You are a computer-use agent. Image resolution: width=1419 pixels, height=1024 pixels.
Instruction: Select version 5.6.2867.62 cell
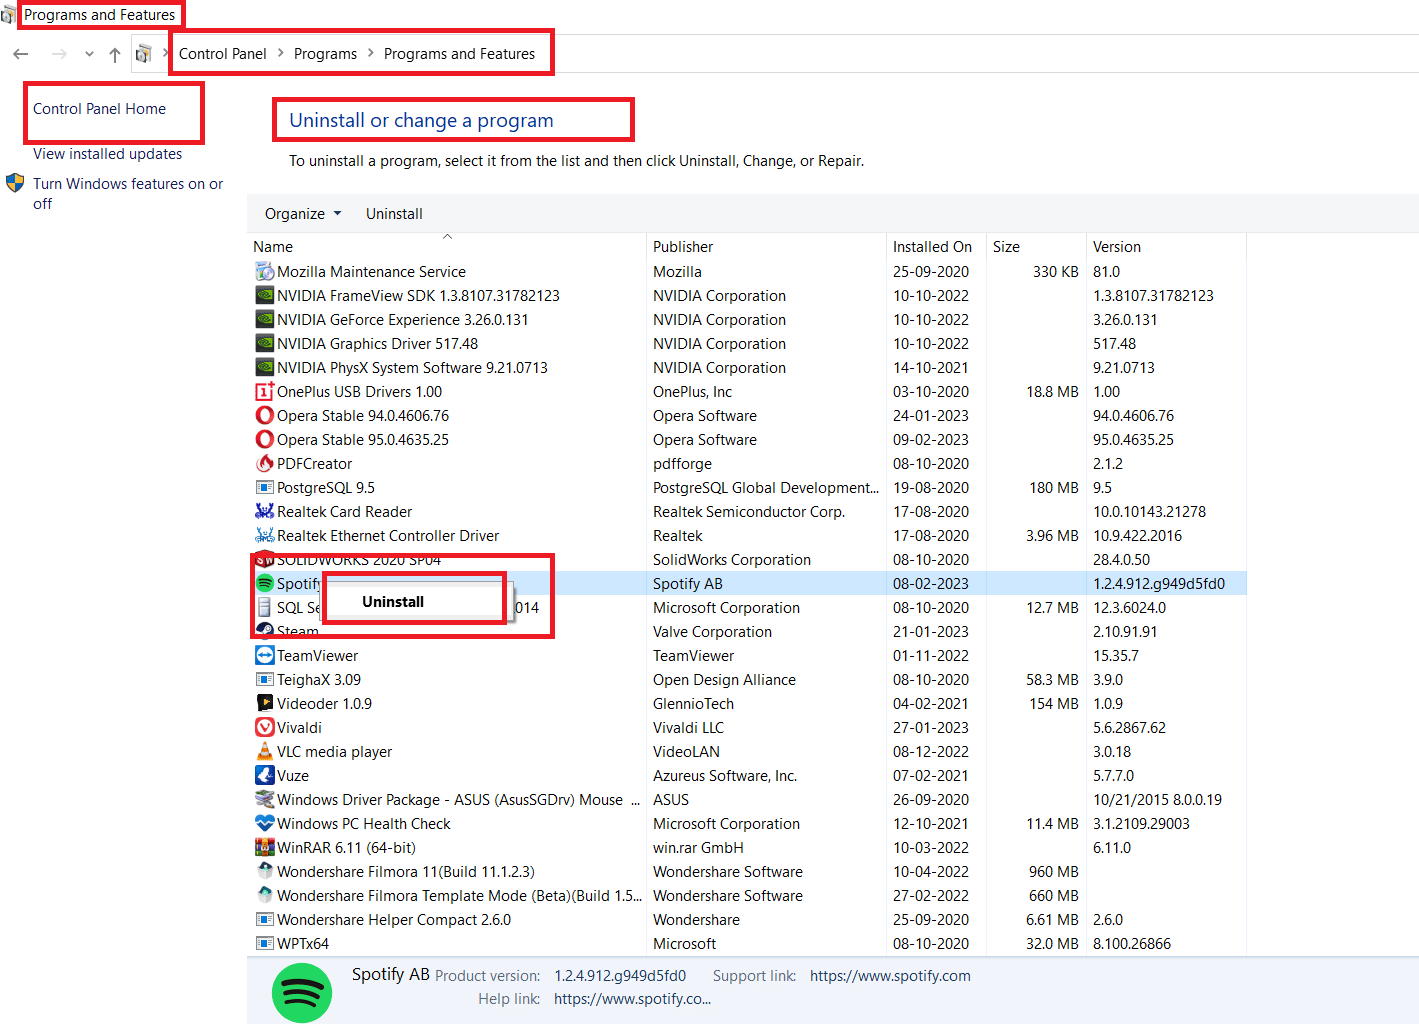(x=1129, y=728)
